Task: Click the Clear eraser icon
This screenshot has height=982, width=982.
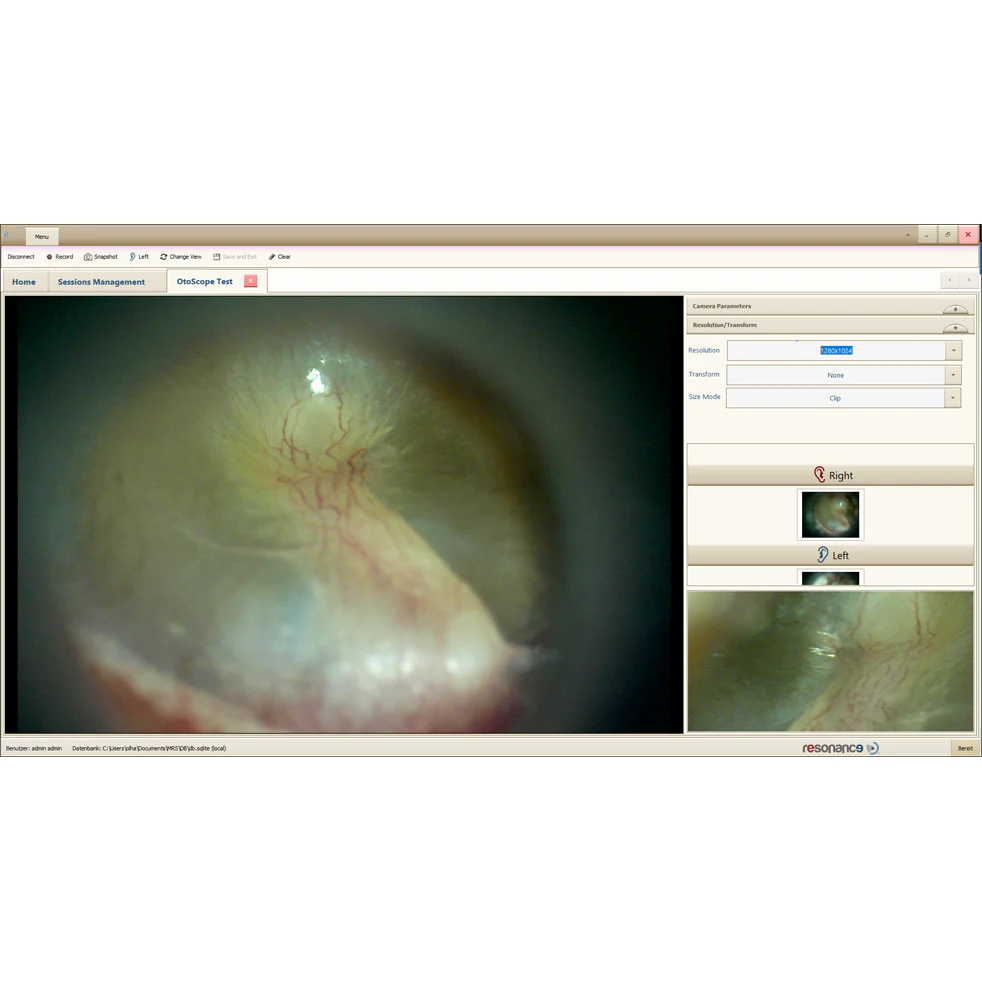Action: pos(272,257)
